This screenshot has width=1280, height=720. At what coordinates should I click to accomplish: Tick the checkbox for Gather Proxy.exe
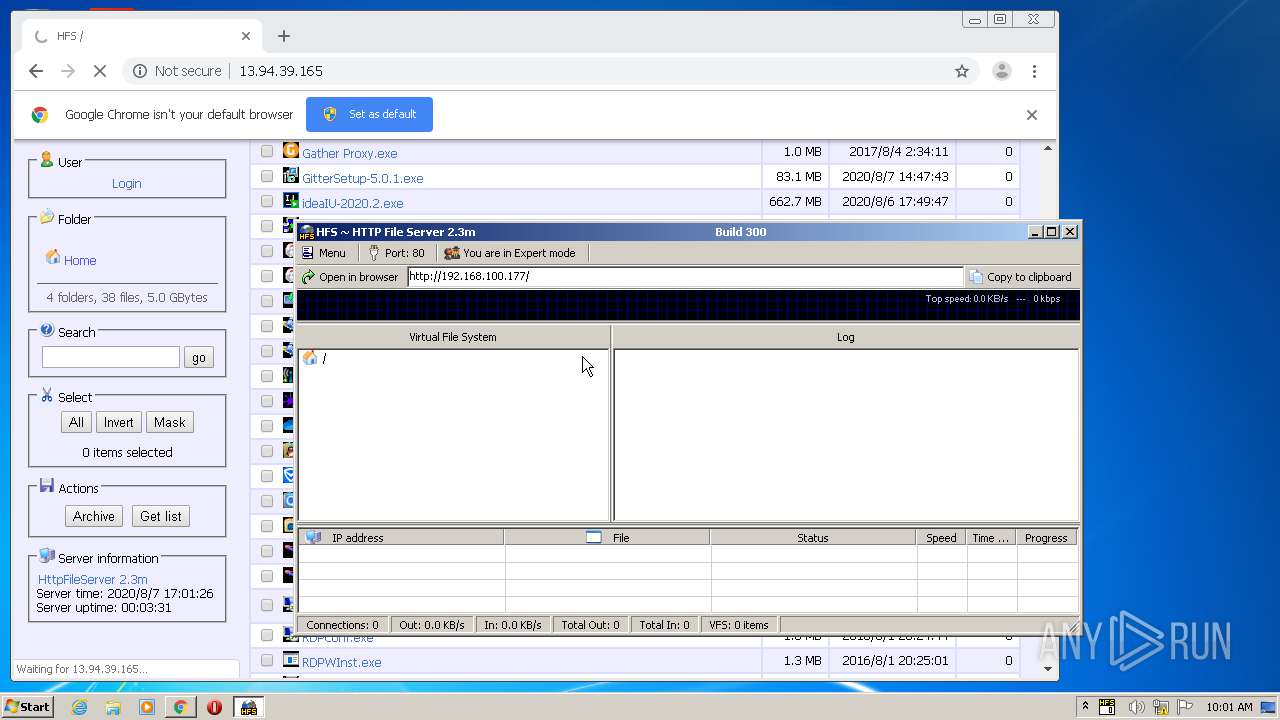pos(267,152)
